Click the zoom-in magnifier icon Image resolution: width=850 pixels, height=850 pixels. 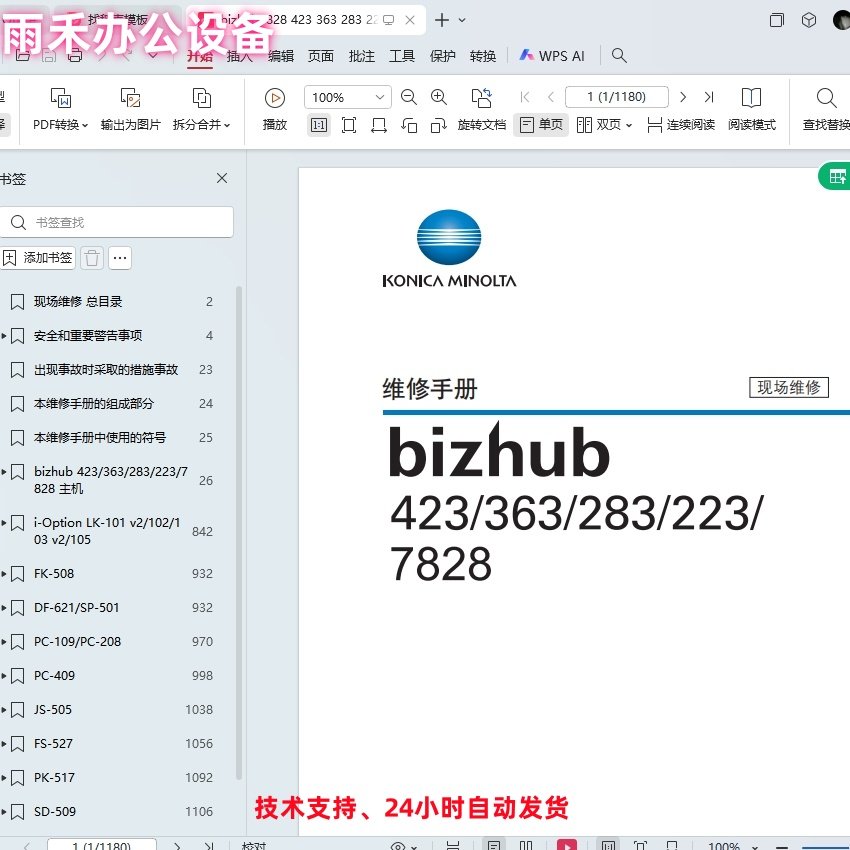coord(439,98)
